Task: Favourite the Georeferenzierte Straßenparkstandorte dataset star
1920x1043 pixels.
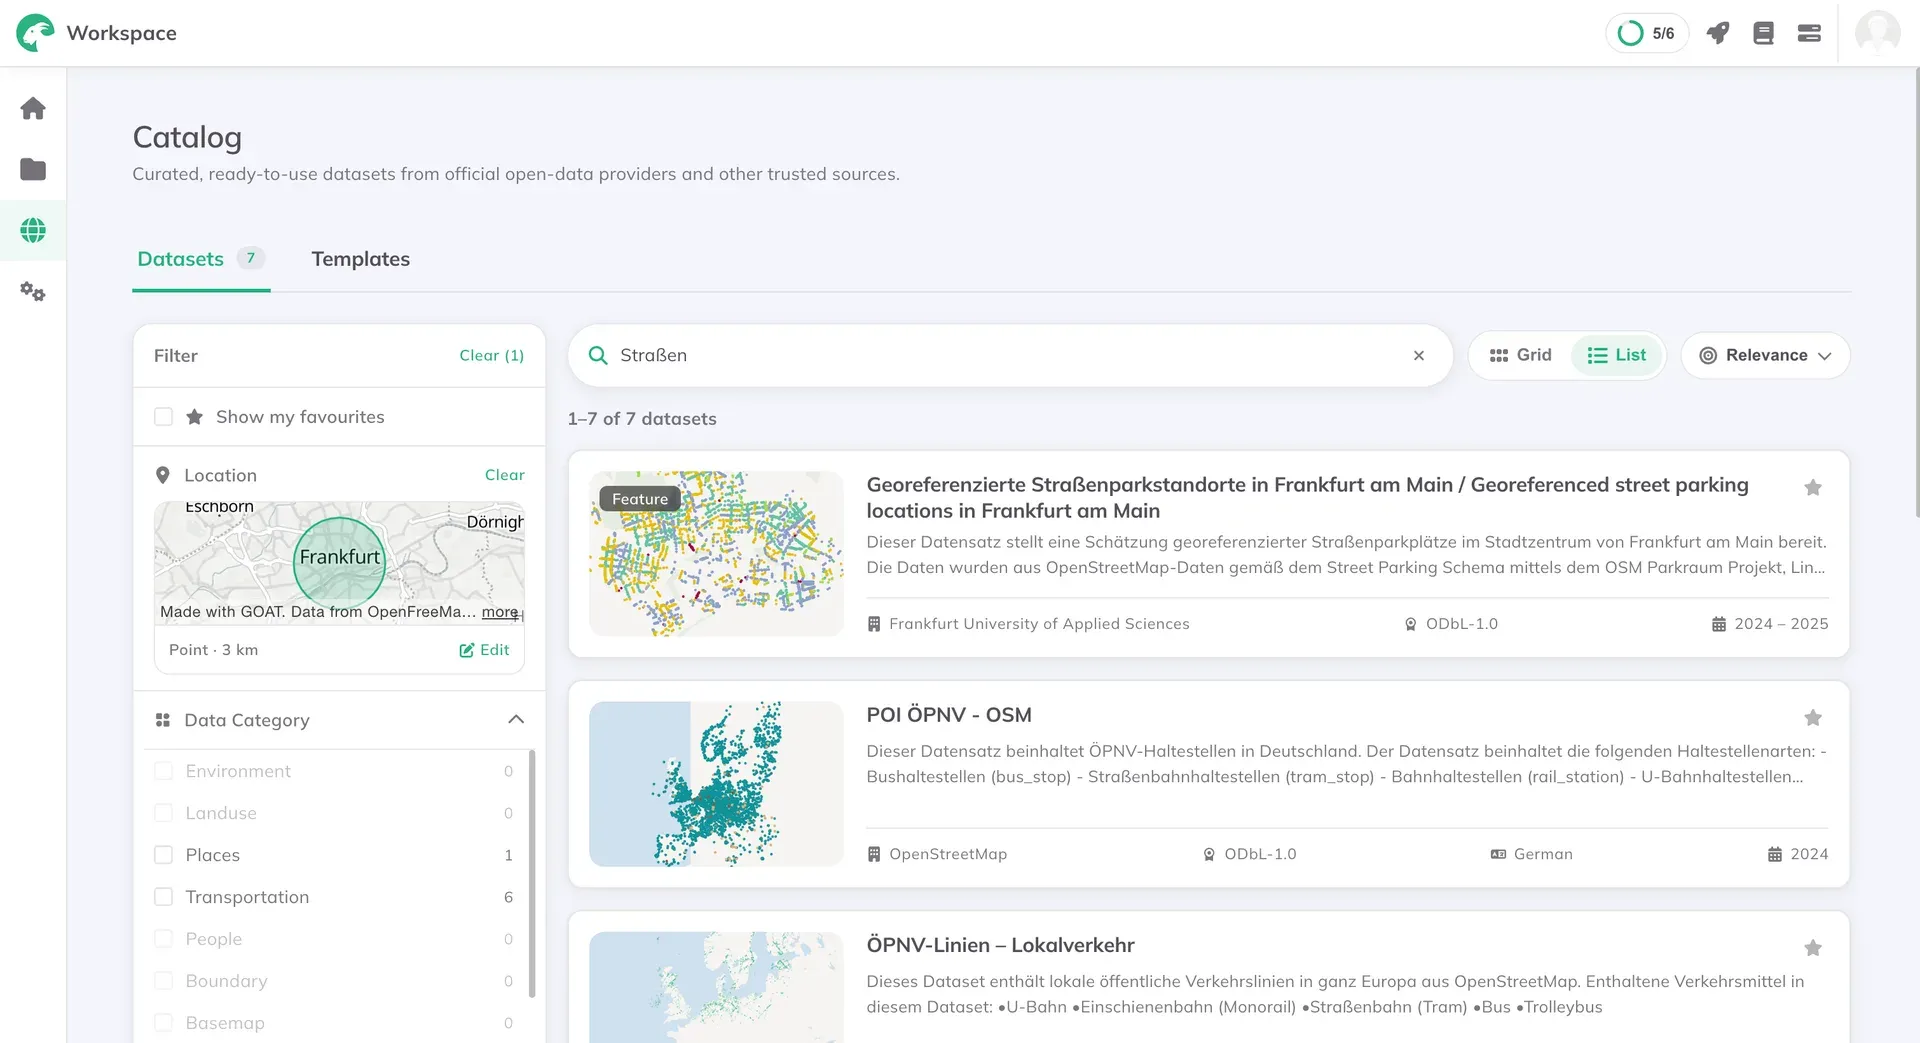Action: (1812, 488)
